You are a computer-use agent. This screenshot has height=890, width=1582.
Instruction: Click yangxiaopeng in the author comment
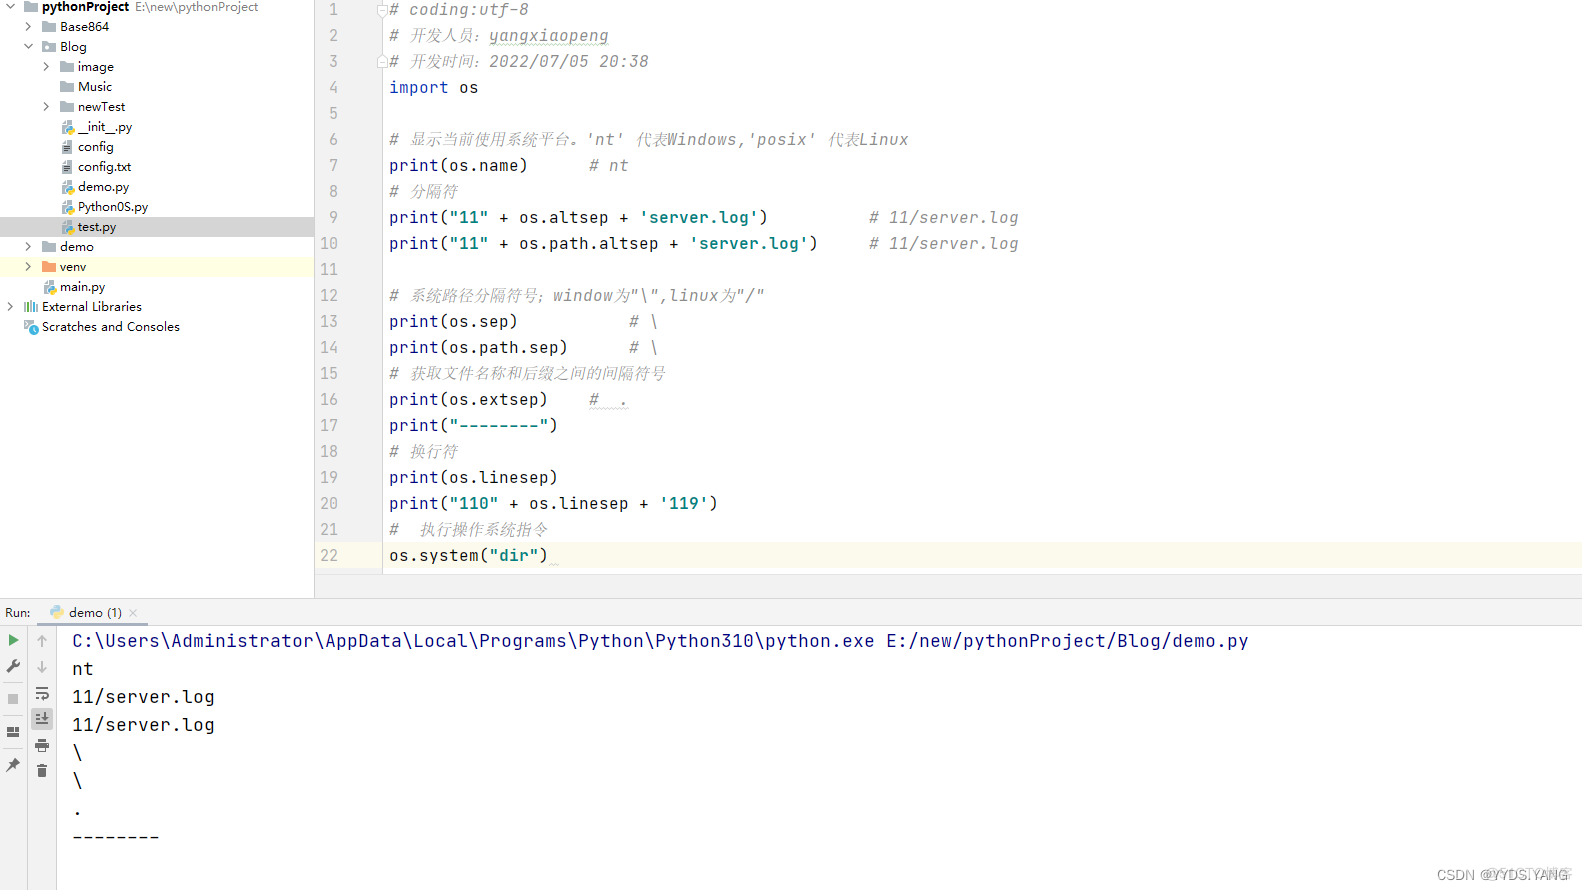pos(549,36)
